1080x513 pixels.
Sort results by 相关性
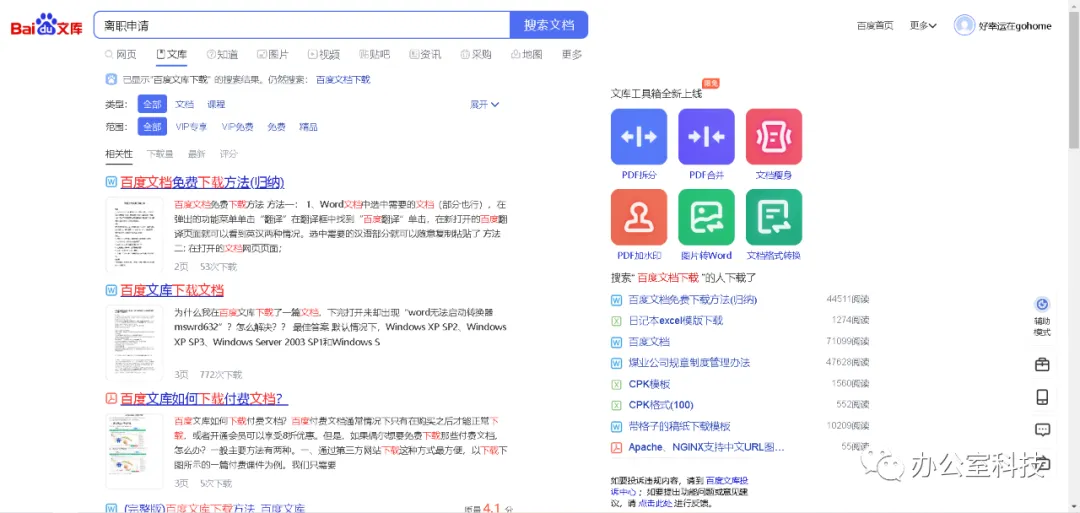pos(118,154)
